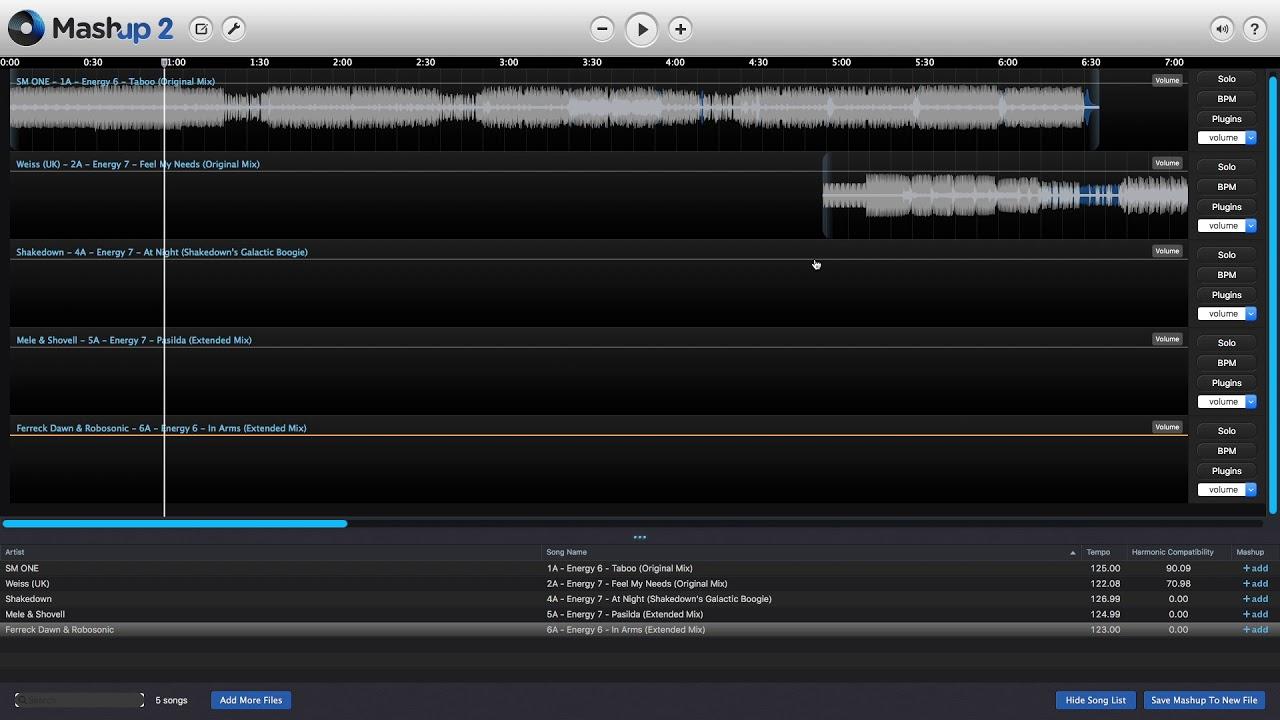Open Plugins for the Taboo track
The width and height of the screenshot is (1280, 720).
pos(1227,119)
